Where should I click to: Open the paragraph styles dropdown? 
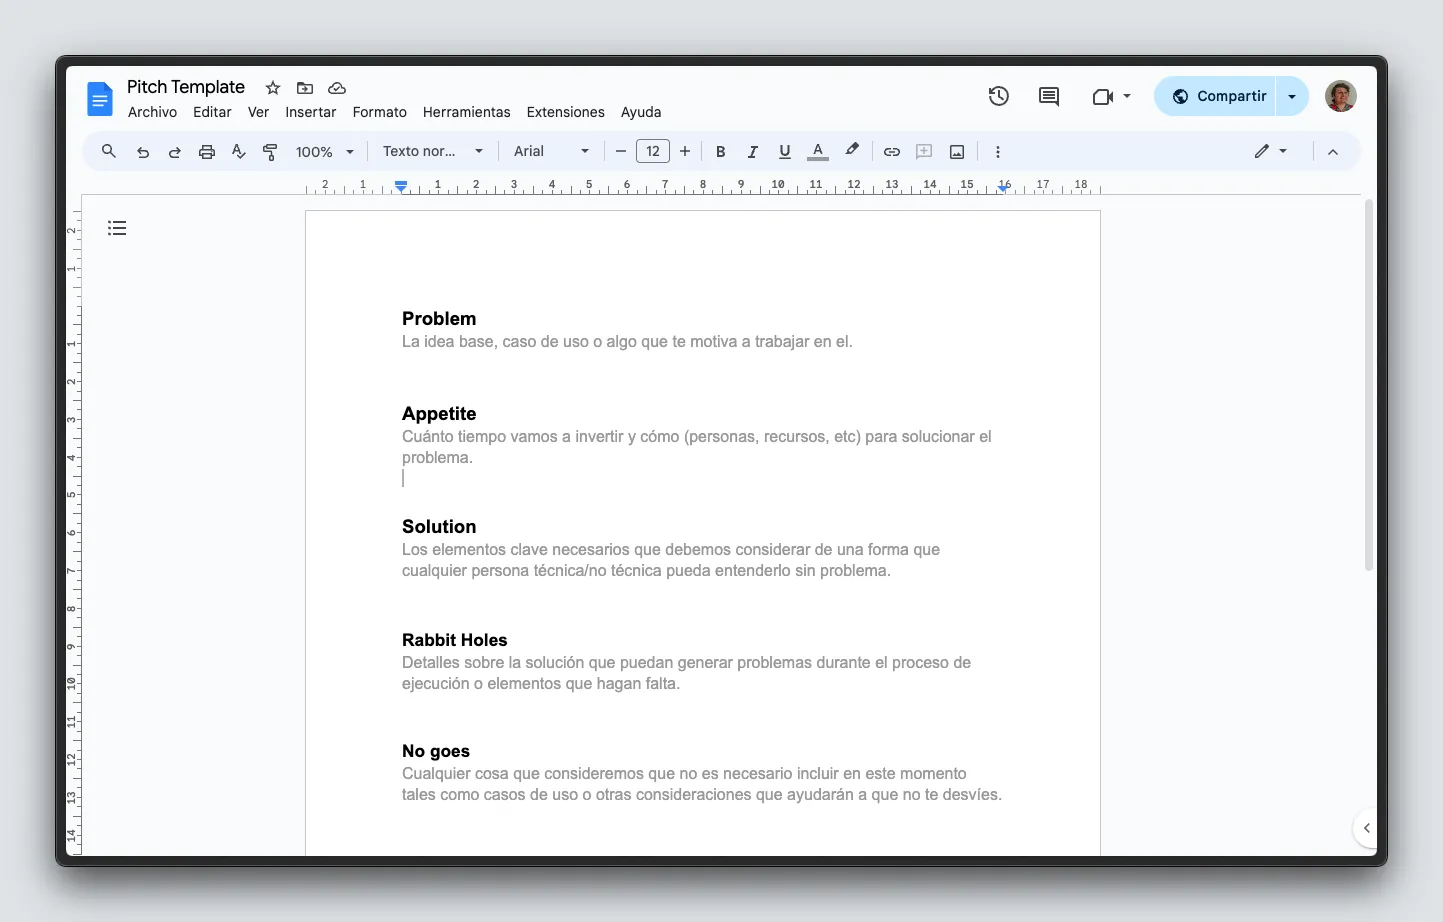pos(431,151)
